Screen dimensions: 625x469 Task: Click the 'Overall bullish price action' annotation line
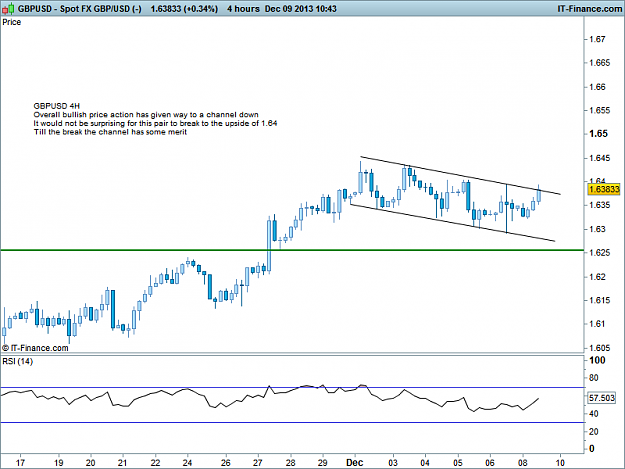(x=146, y=115)
